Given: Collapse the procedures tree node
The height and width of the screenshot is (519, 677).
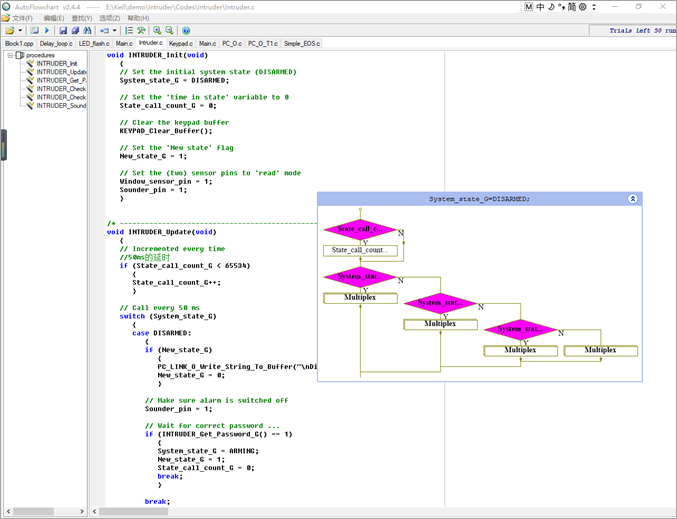Looking at the screenshot, I should [x=10, y=55].
